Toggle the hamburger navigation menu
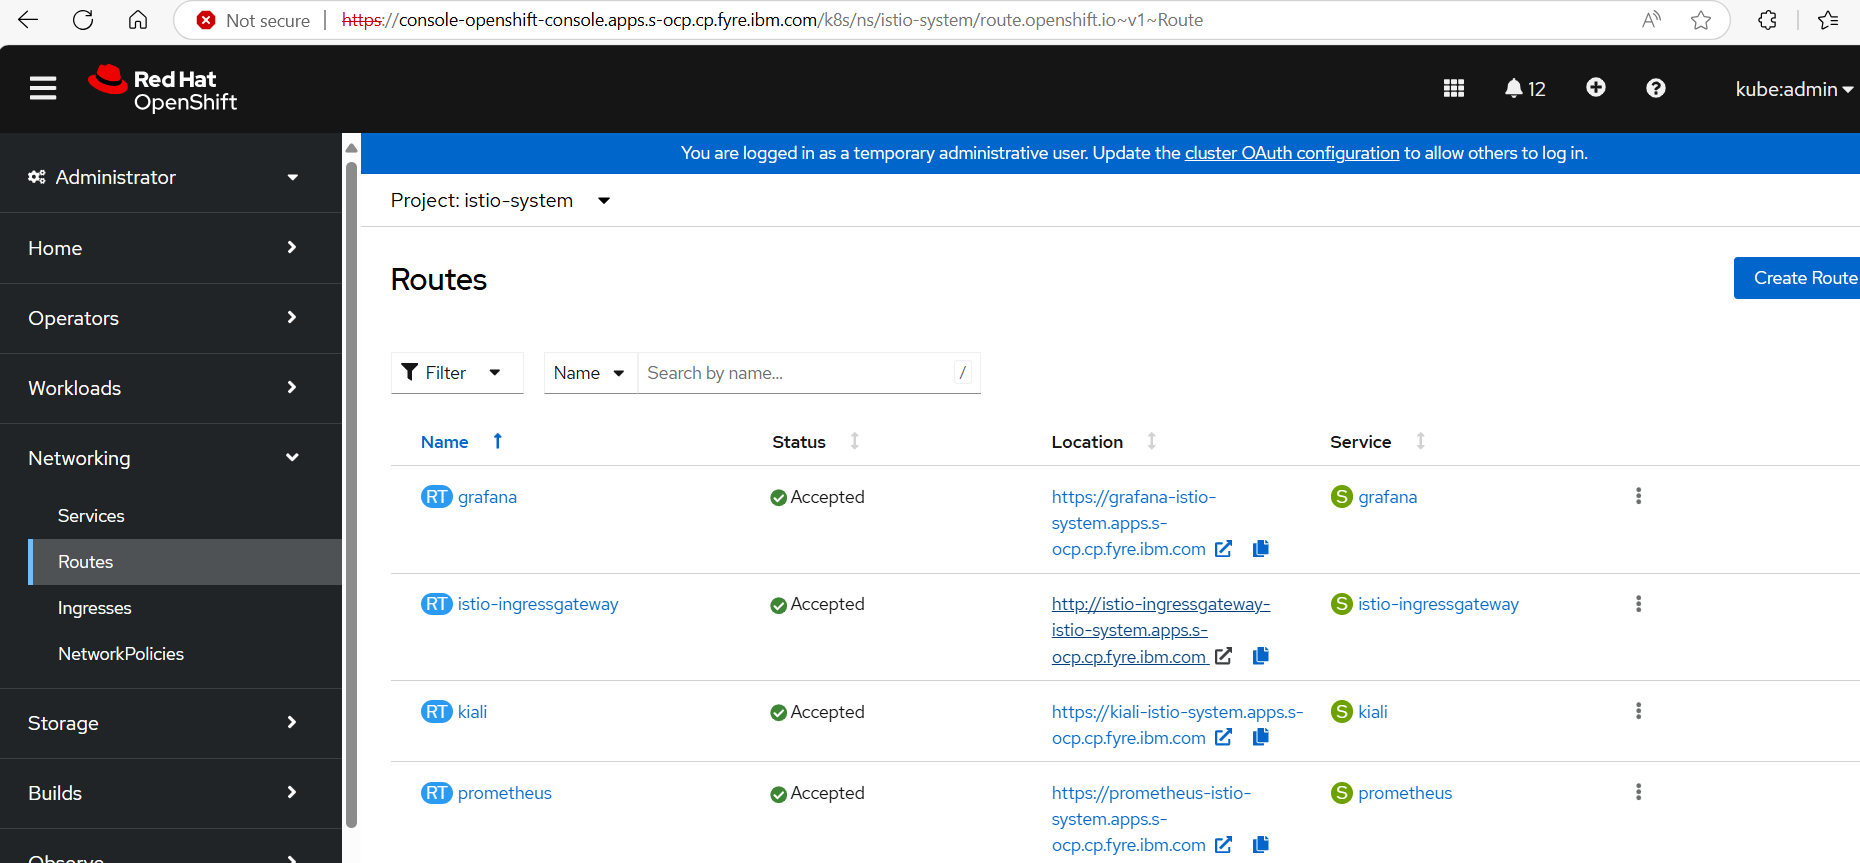 pyautogui.click(x=43, y=89)
